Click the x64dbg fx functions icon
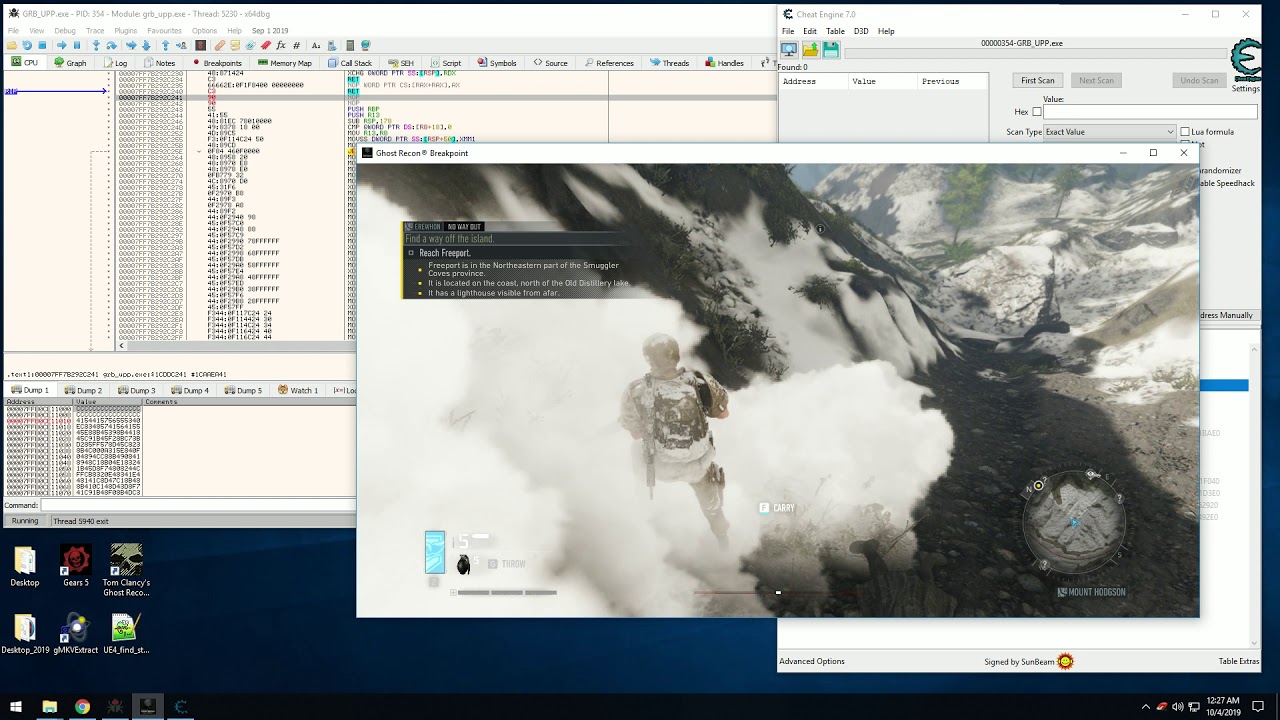The height and width of the screenshot is (720, 1280). [281, 45]
